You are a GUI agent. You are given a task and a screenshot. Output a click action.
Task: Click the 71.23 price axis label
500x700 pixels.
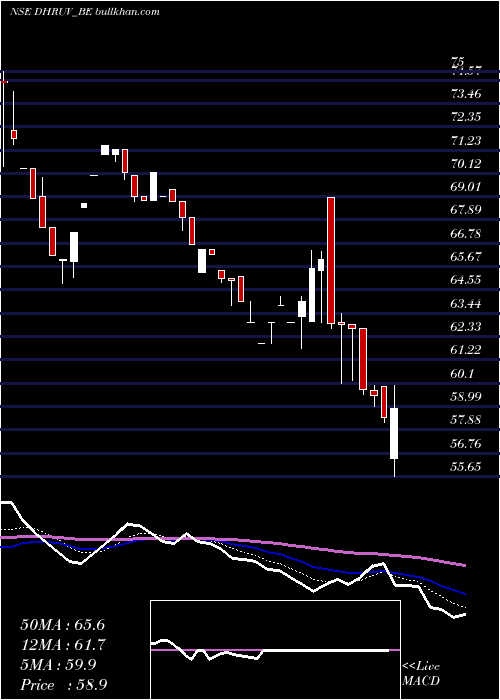click(x=466, y=141)
